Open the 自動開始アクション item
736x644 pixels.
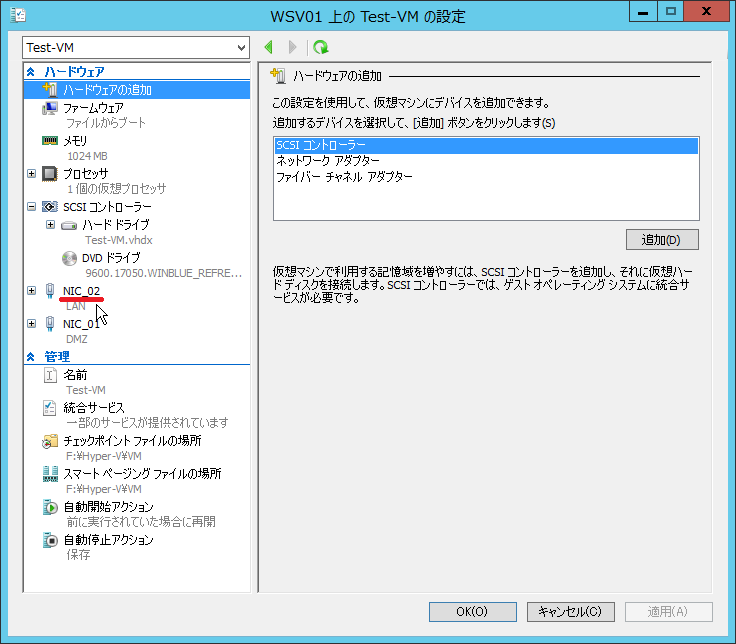[108, 507]
